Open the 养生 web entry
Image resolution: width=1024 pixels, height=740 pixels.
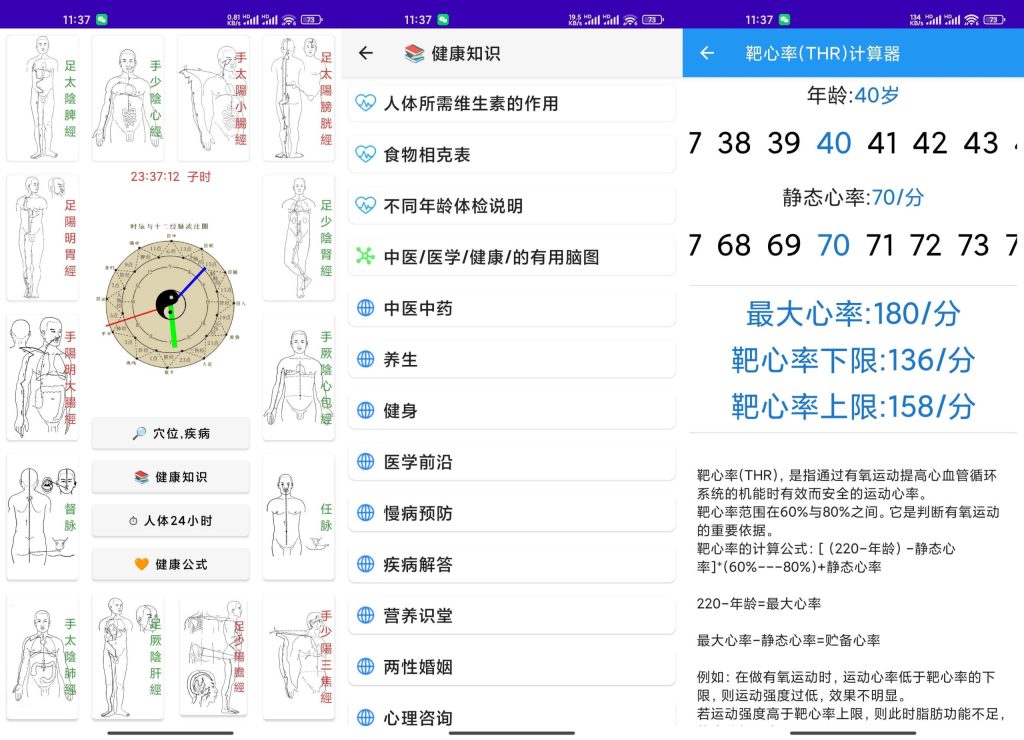[512, 359]
